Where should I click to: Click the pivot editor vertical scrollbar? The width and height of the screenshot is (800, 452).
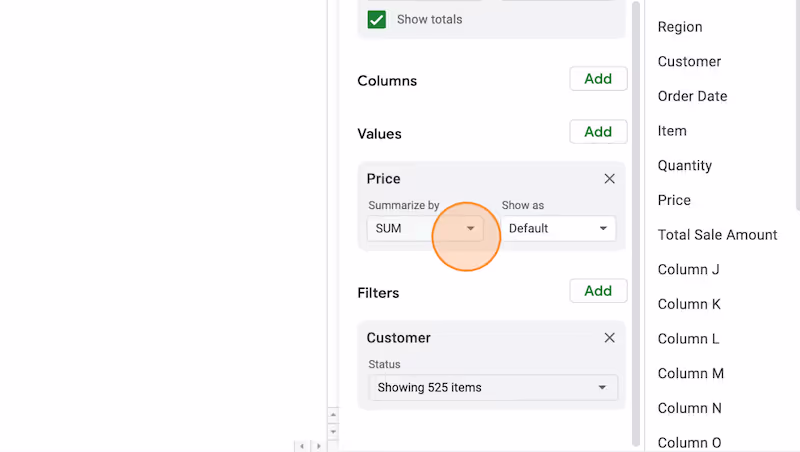point(636,224)
